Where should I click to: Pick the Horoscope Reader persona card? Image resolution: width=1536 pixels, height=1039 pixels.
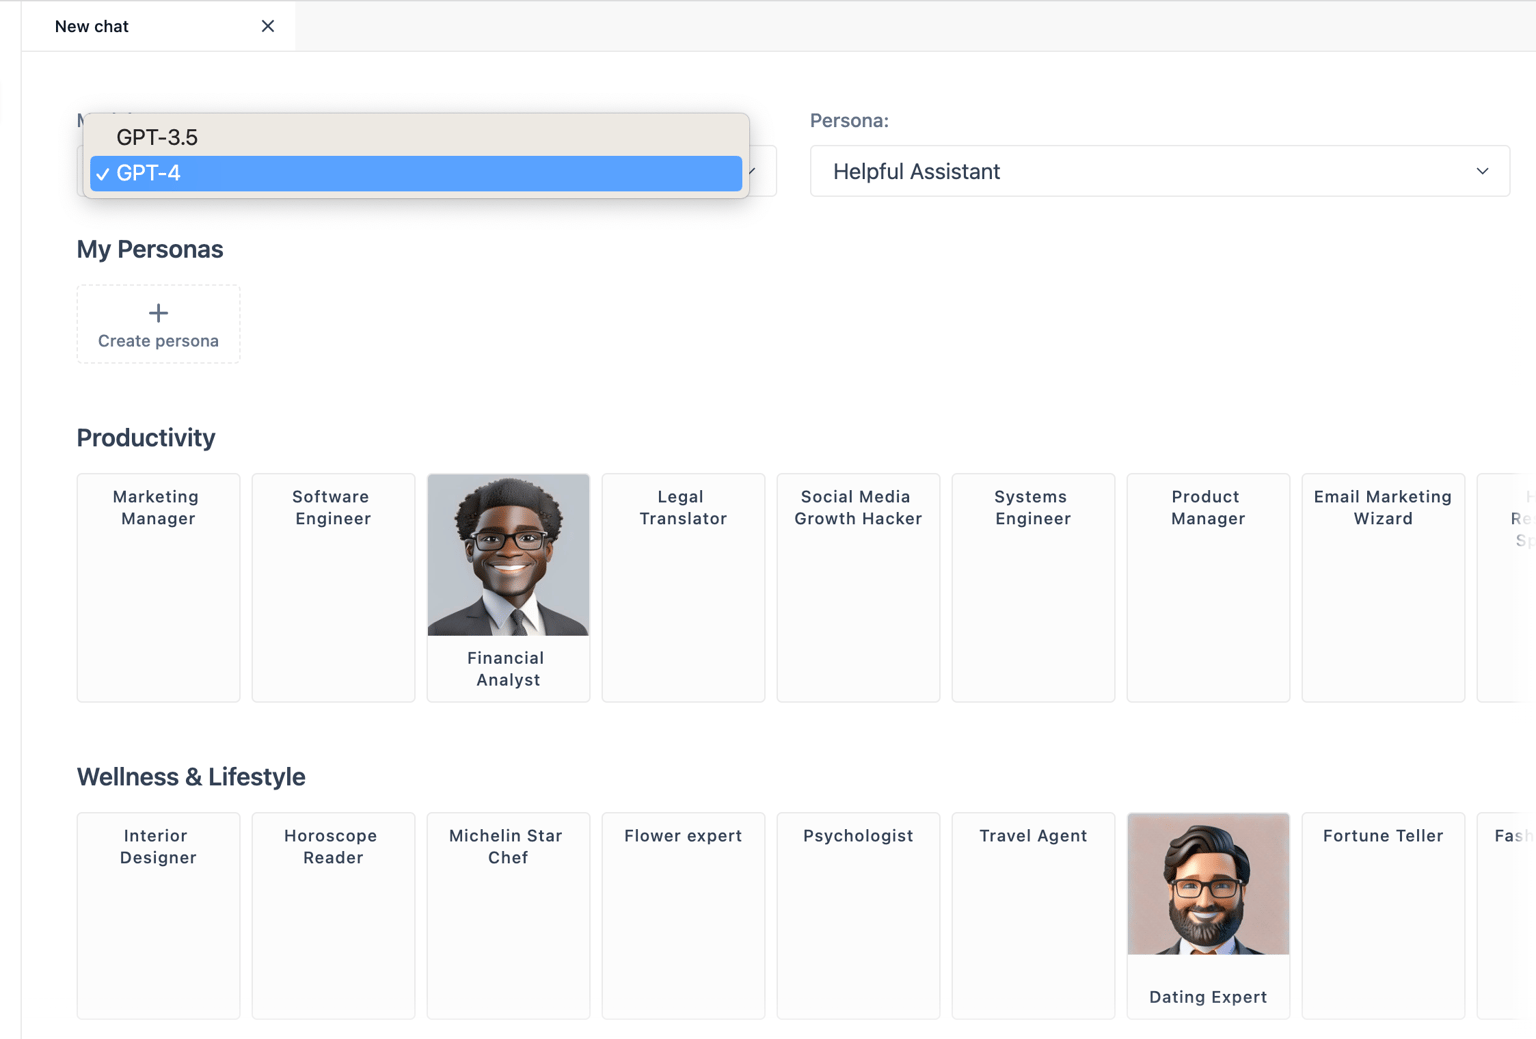tap(333, 916)
